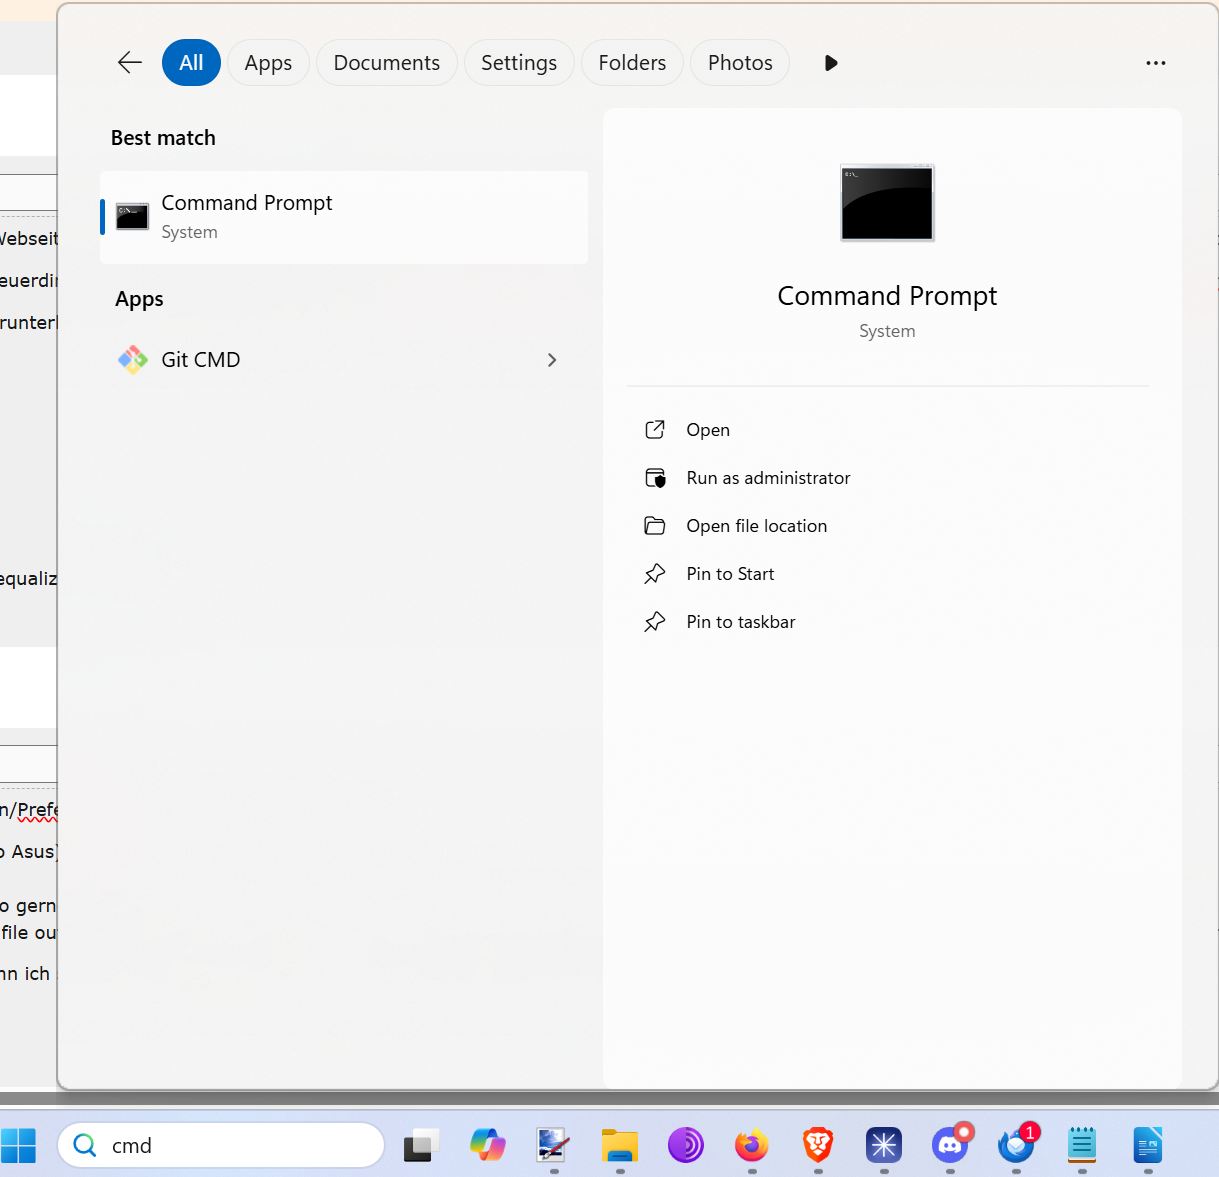Select the Documents filter tab

click(386, 63)
